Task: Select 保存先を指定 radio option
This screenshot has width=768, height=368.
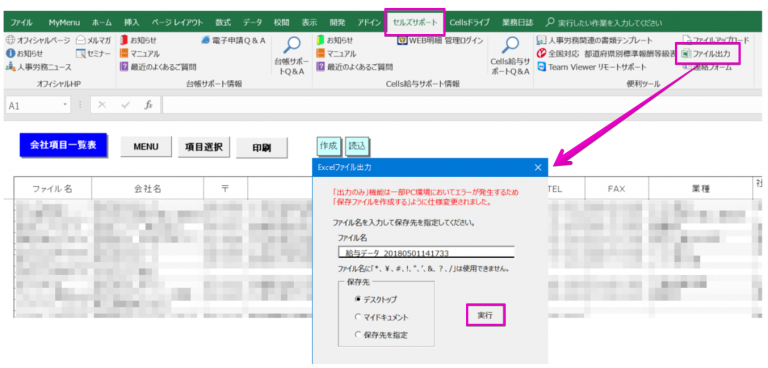Action: (x=358, y=335)
